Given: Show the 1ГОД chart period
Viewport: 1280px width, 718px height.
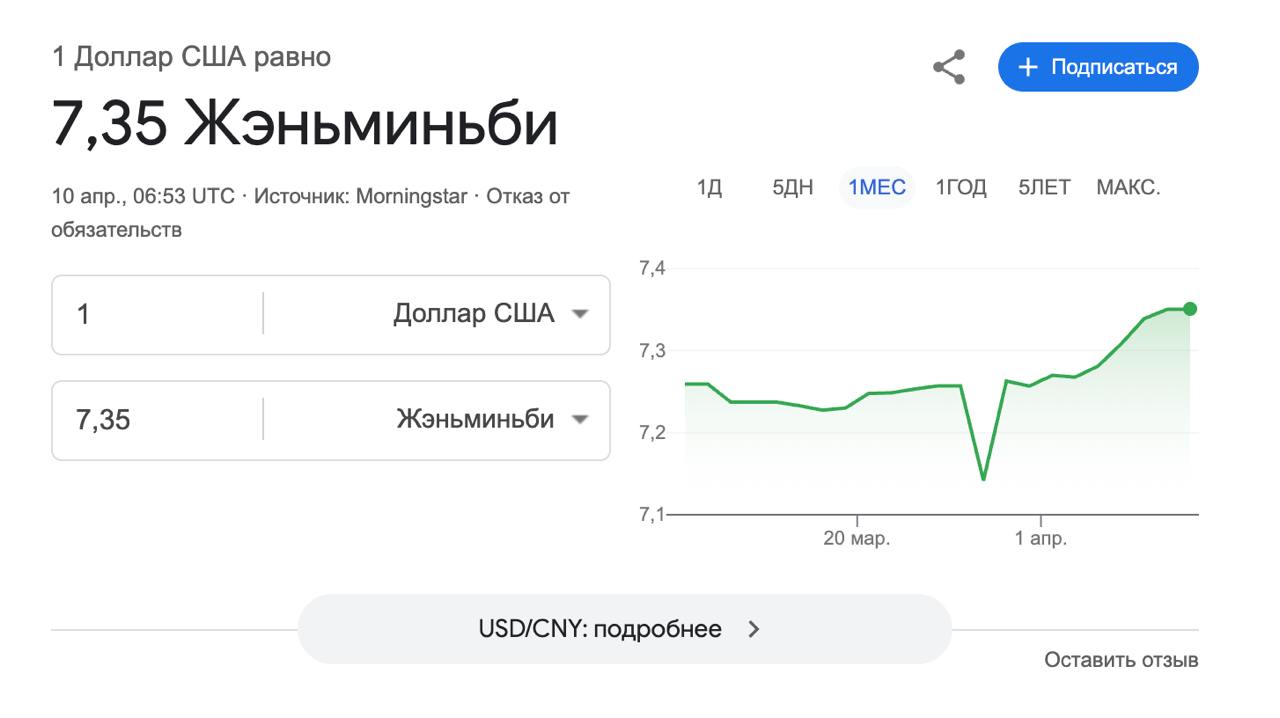Looking at the screenshot, I should 961,187.
